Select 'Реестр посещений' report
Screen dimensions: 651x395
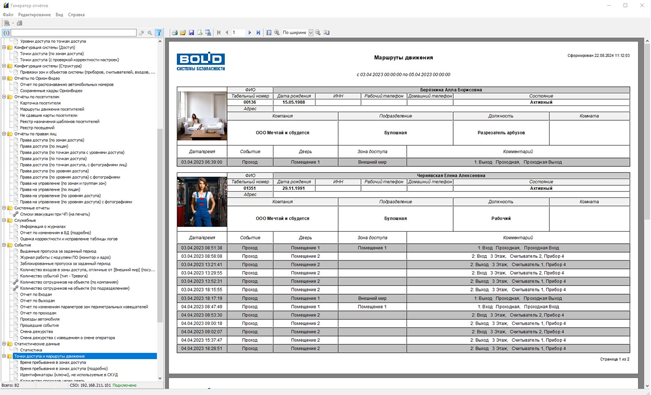point(37,128)
